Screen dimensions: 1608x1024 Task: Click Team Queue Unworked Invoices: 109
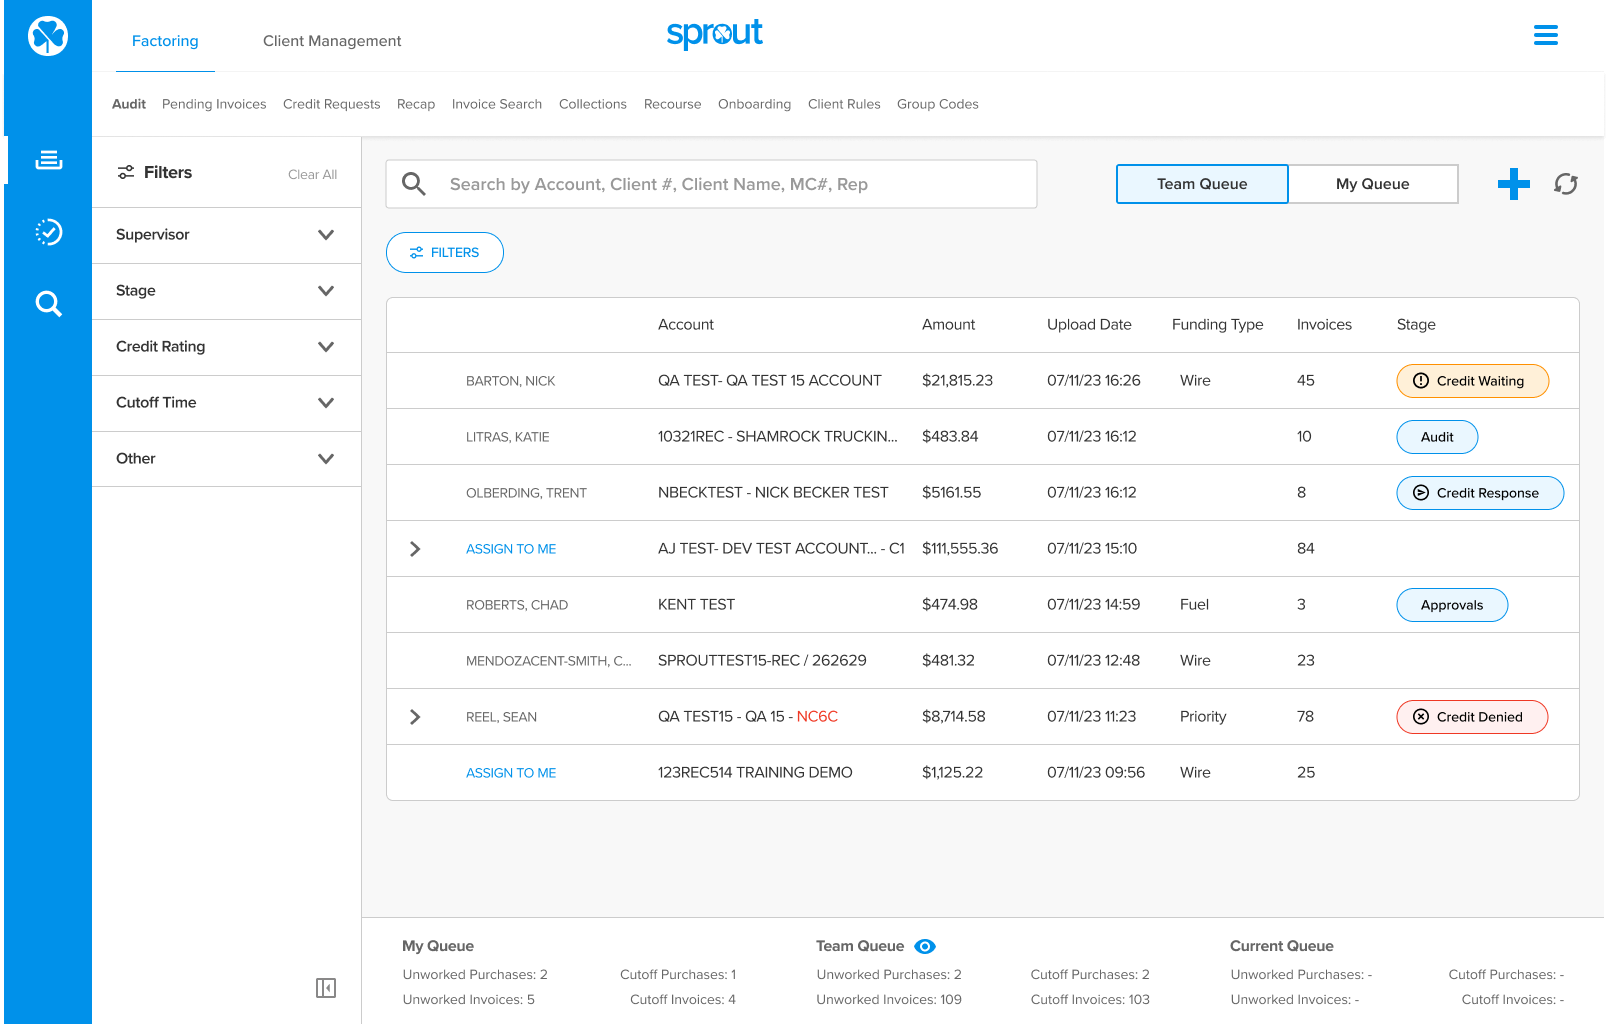click(x=889, y=1000)
